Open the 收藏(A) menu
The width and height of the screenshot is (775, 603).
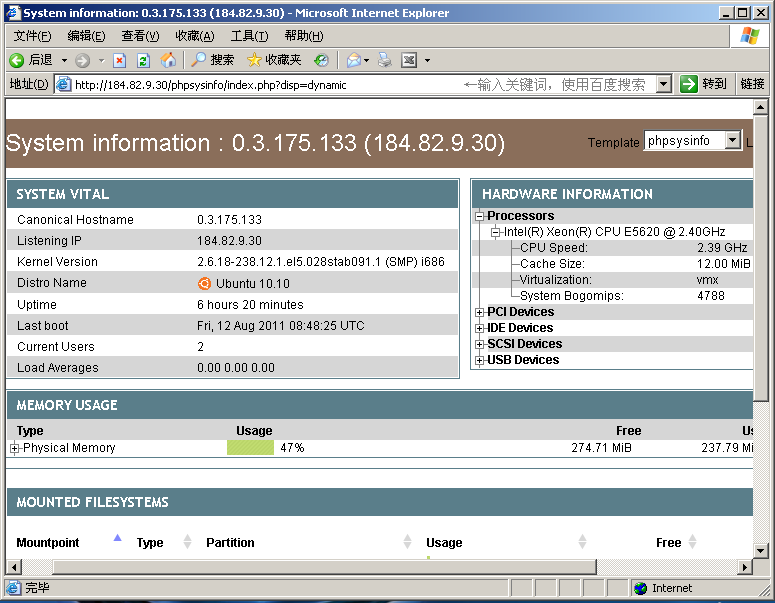coord(195,36)
